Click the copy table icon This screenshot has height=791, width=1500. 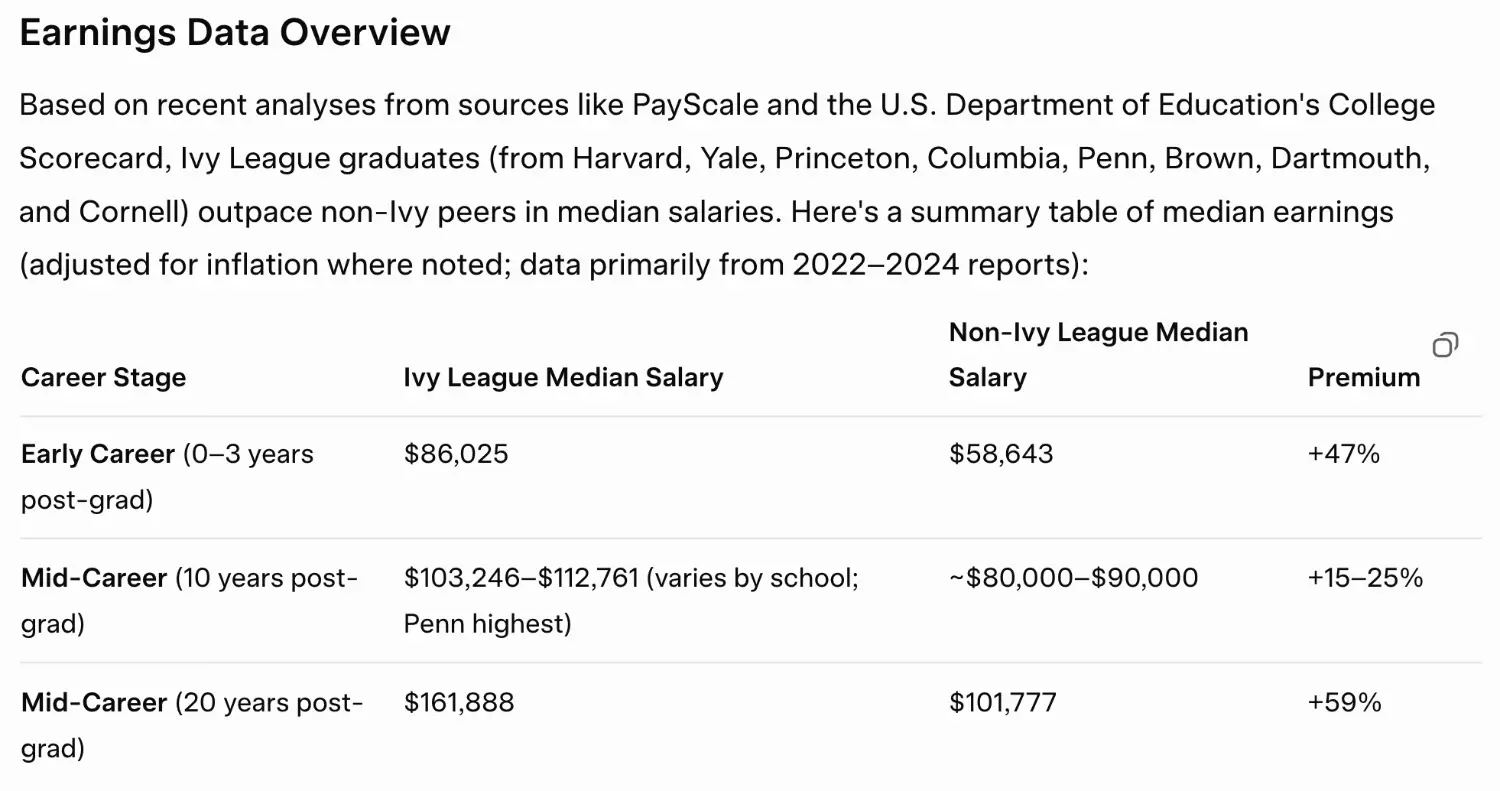(1445, 345)
